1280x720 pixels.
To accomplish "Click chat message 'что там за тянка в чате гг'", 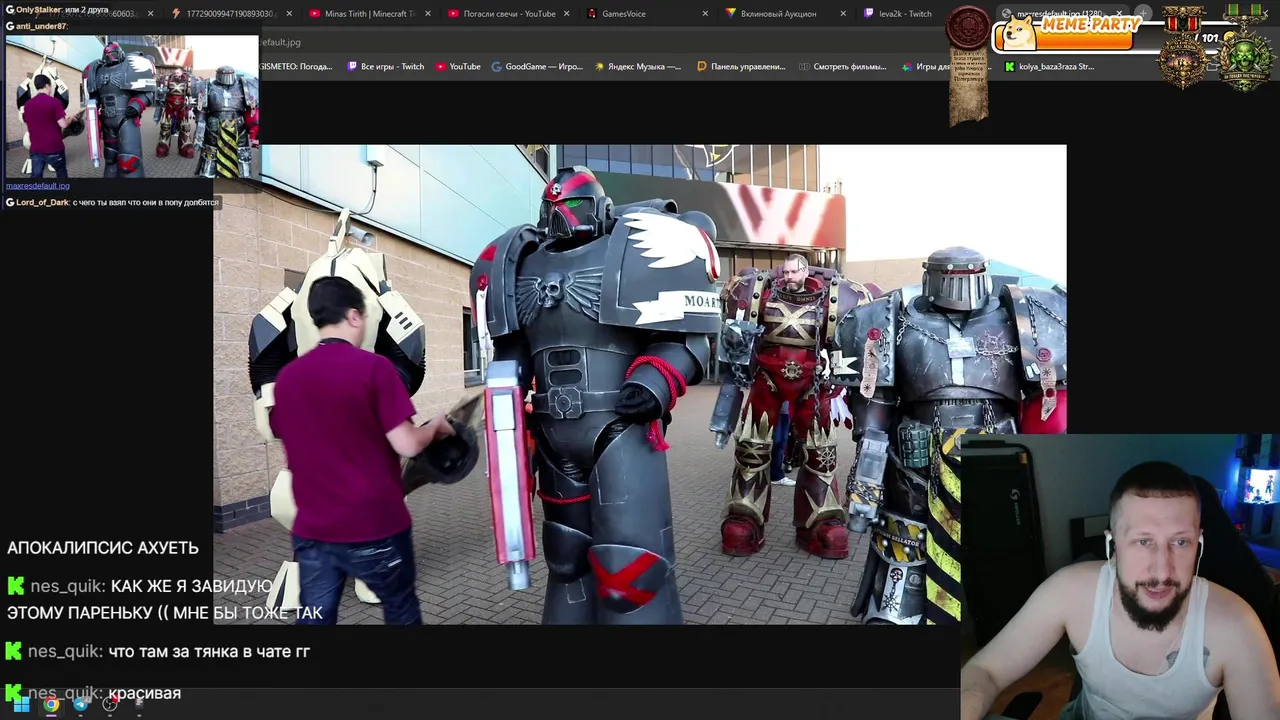I will coord(209,651).
